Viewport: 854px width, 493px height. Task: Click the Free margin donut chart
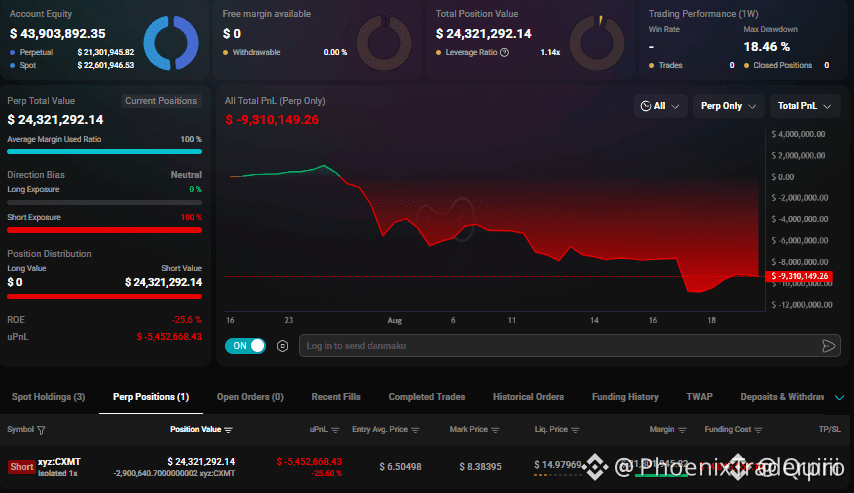(x=384, y=43)
